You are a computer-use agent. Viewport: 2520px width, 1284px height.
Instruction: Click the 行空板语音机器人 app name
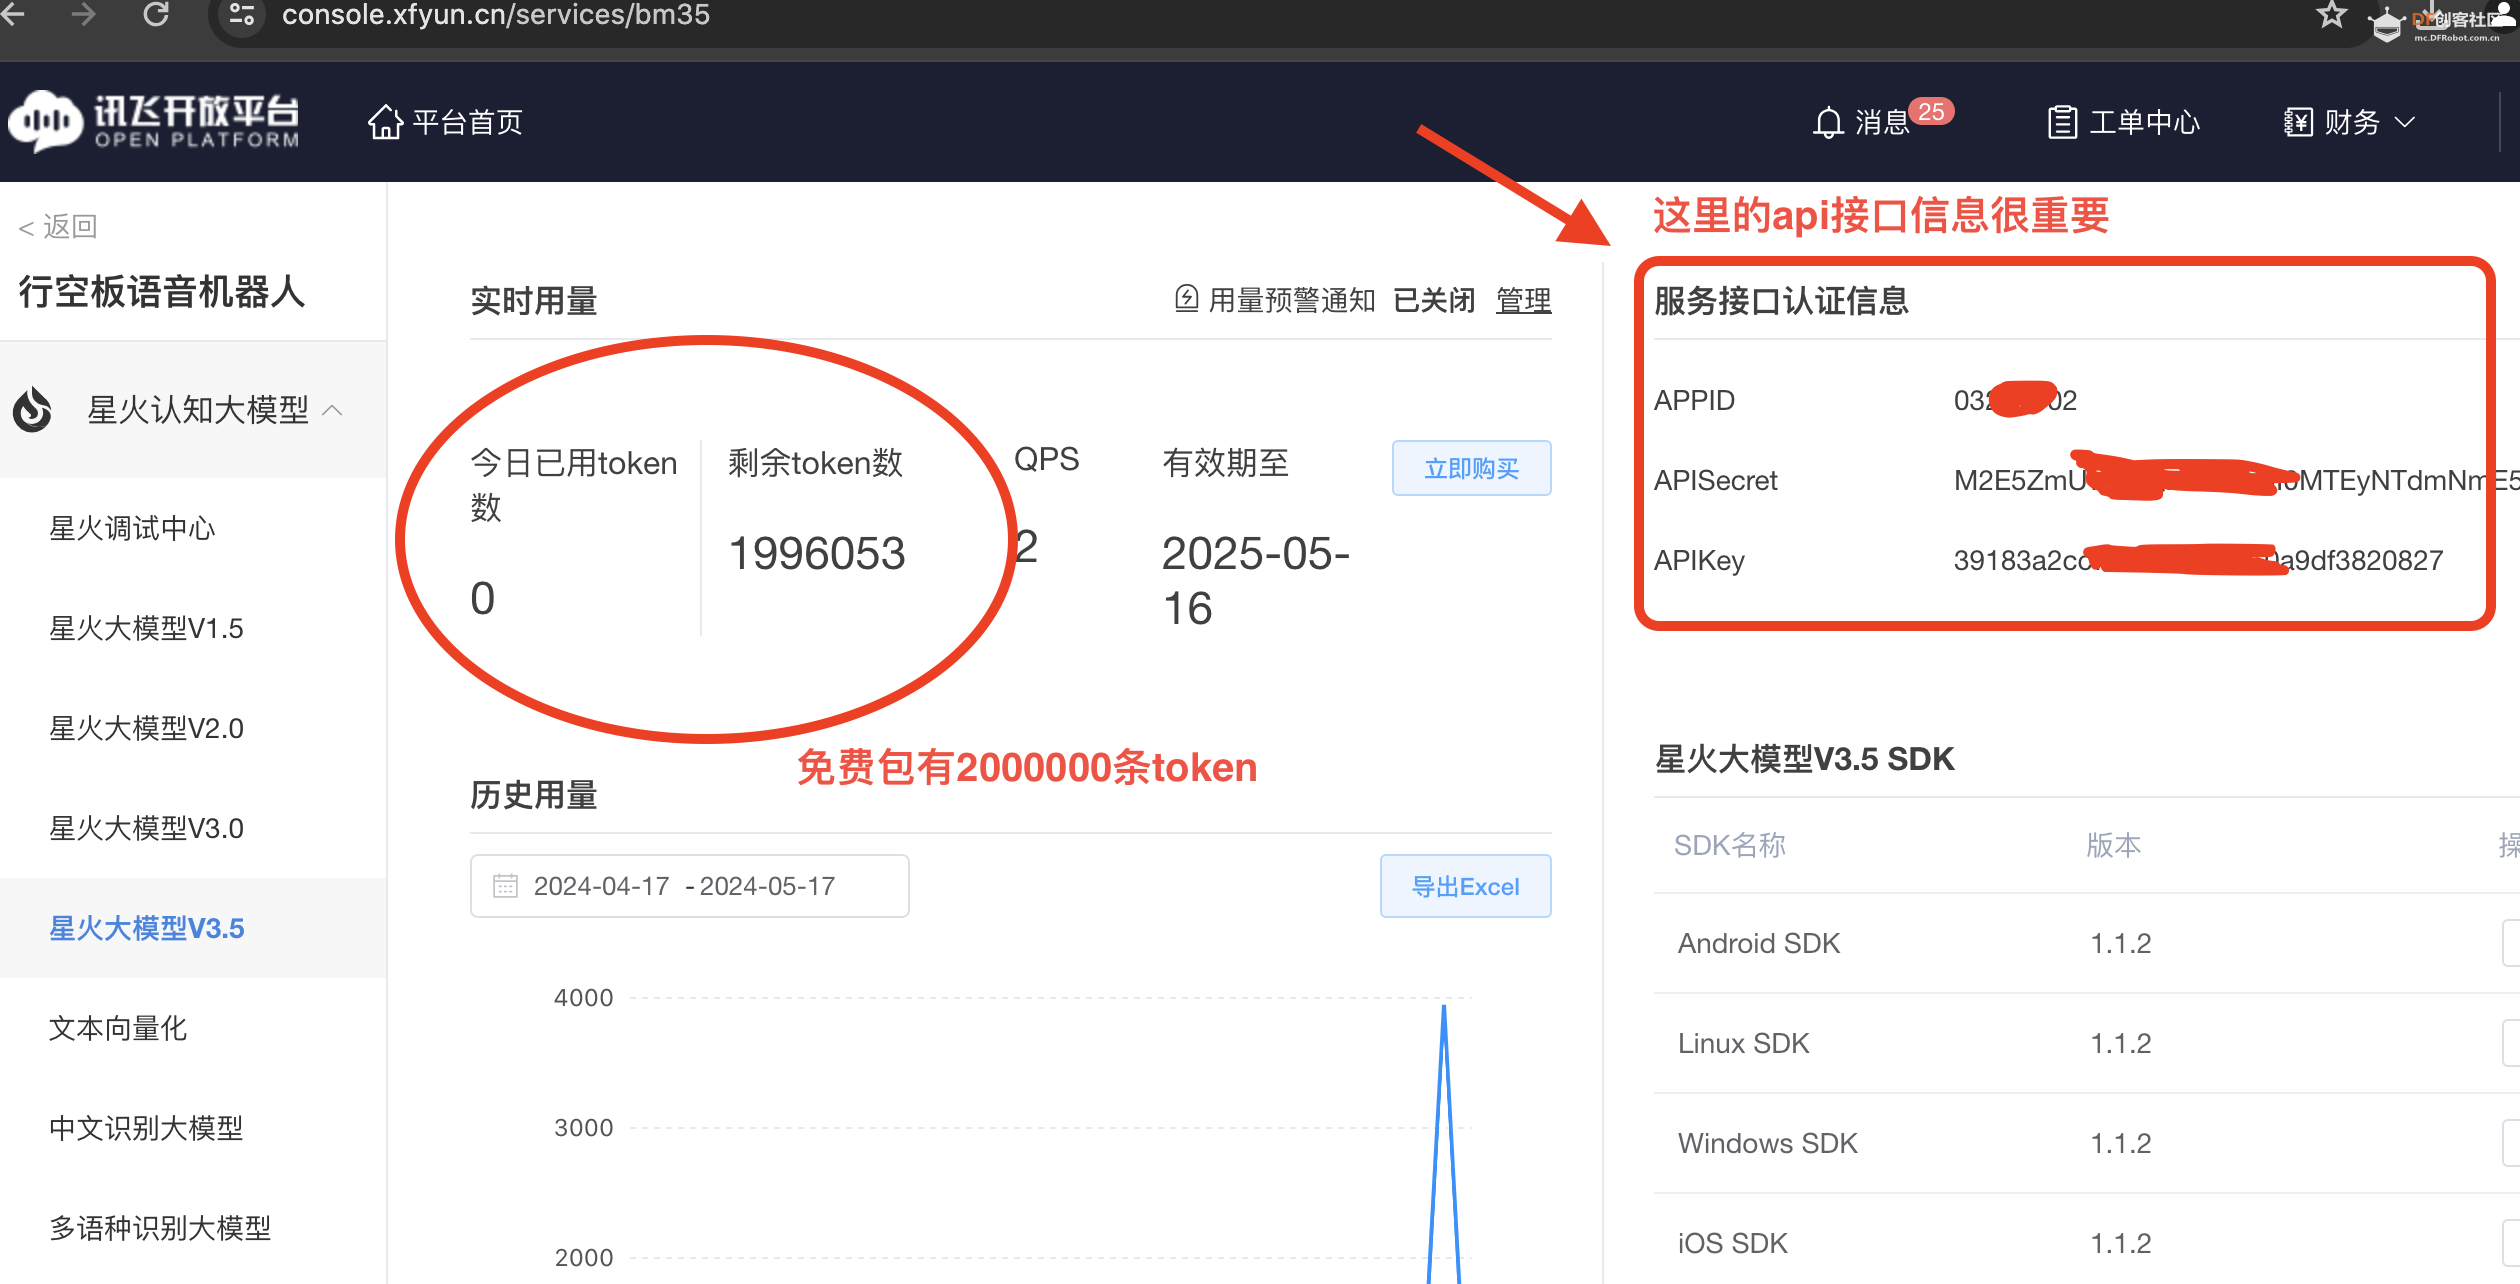pyautogui.click(x=162, y=292)
